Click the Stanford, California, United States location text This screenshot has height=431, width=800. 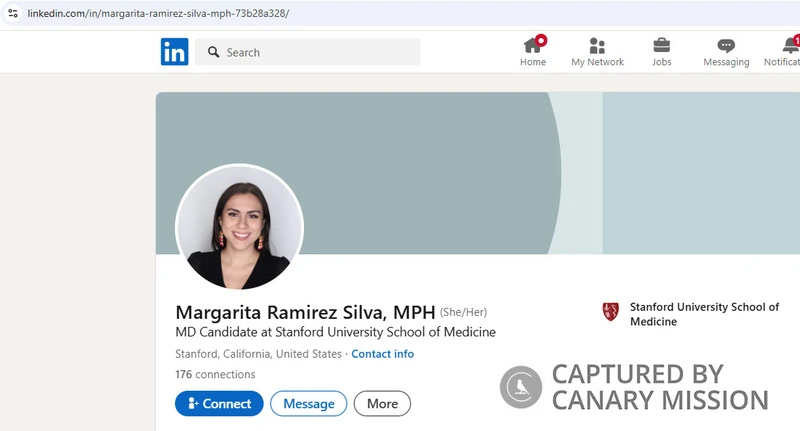point(258,354)
